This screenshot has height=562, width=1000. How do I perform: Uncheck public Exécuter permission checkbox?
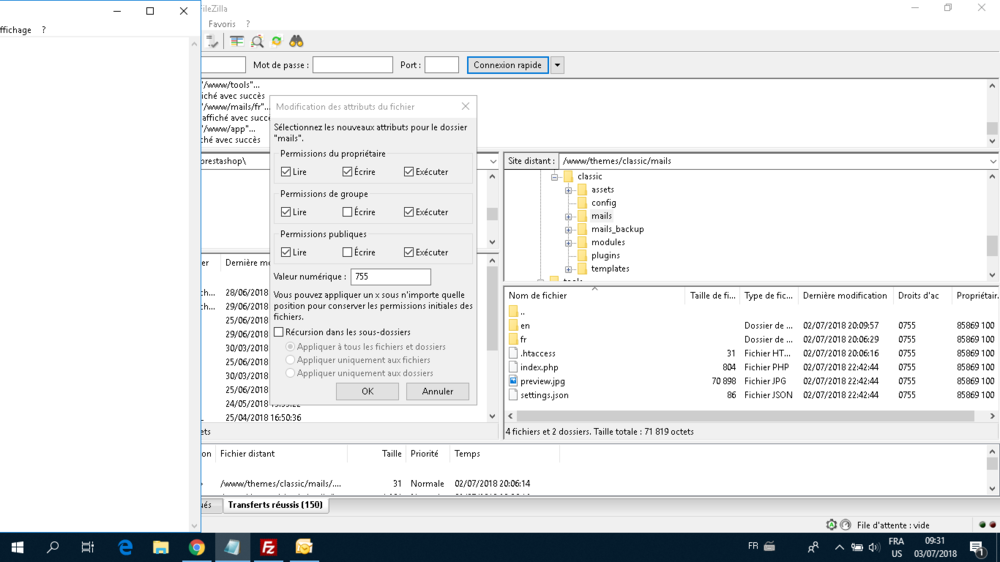(x=409, y=252)
